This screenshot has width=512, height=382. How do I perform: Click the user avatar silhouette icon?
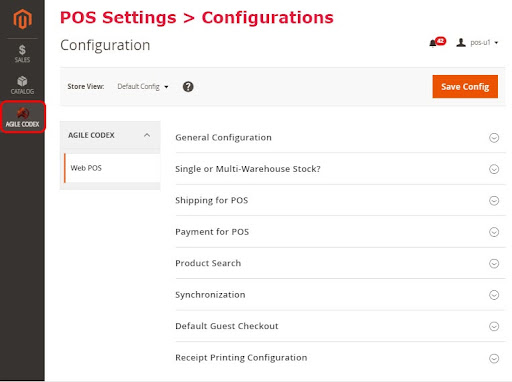pos(461,42)
